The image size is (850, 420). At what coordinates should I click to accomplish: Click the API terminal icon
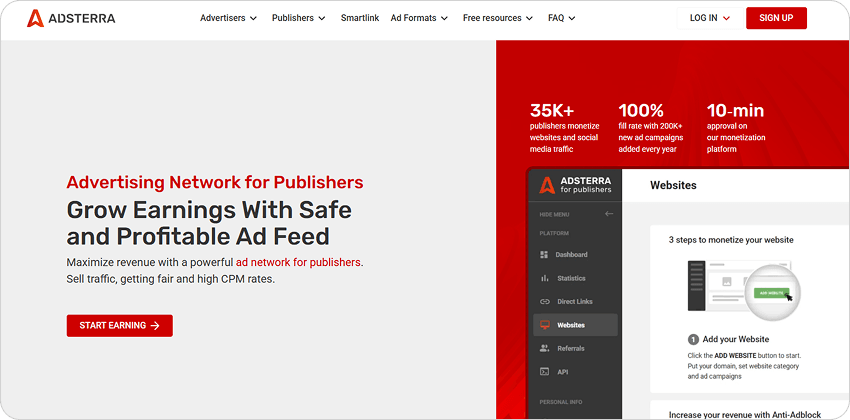pos(545,371)
